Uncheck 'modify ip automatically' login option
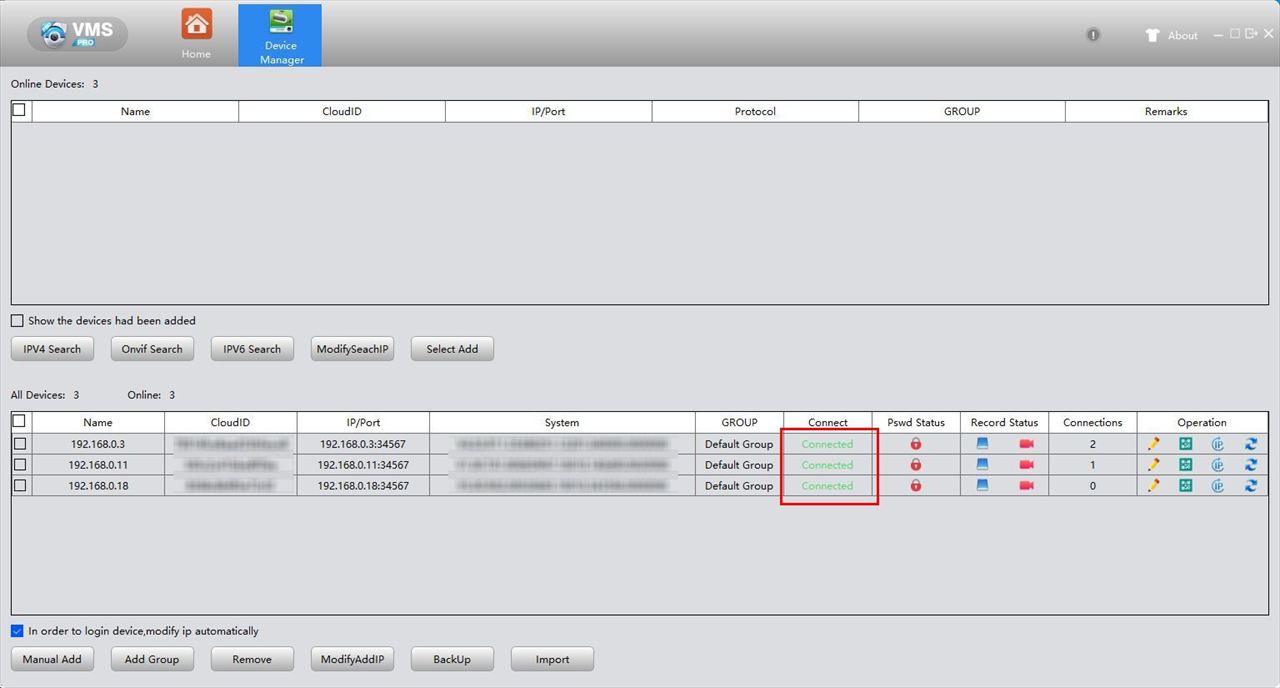This screenshot has height=688, width=1280. tap(17, 631)
